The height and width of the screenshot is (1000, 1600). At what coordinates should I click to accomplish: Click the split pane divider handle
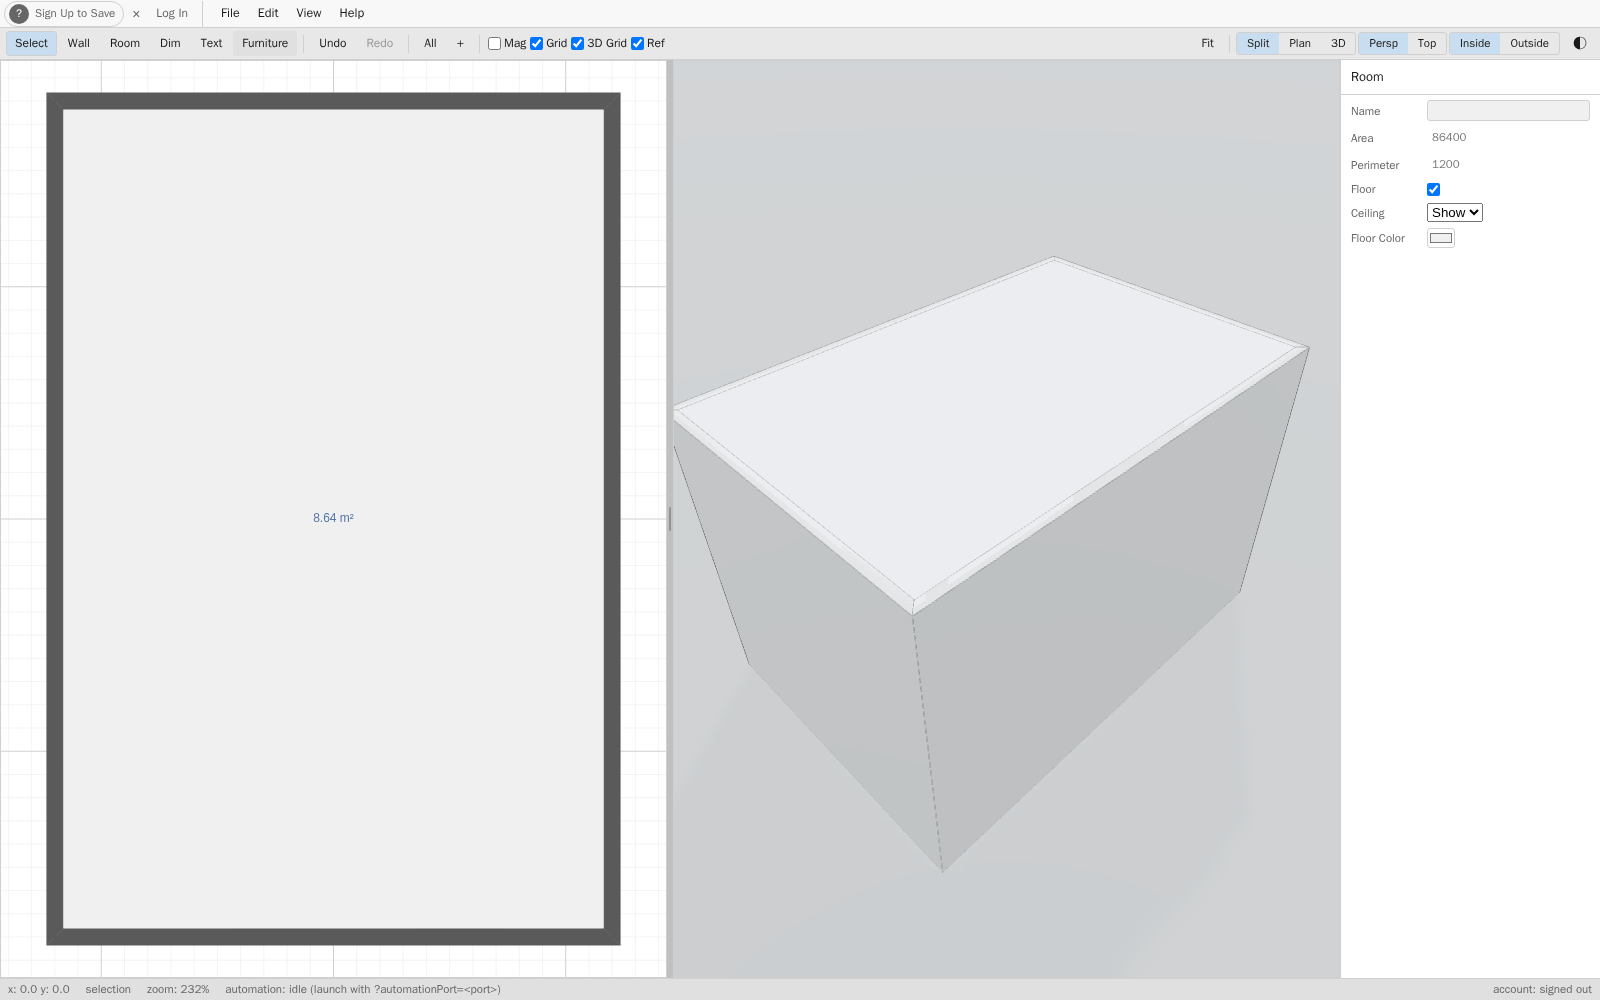(x=670, y=519)
